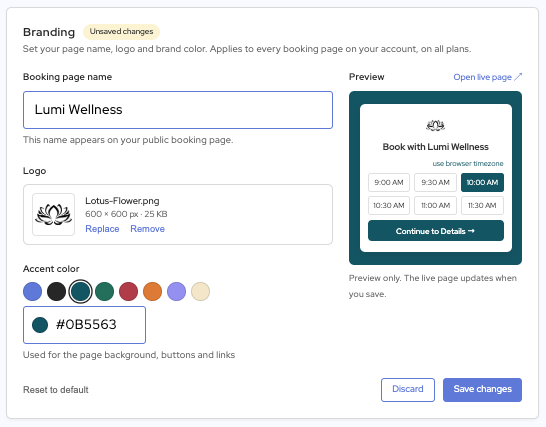Click the use browser timezone link
Image resolution: width=546 pixels, height=427 pixels.
(468, 163)
